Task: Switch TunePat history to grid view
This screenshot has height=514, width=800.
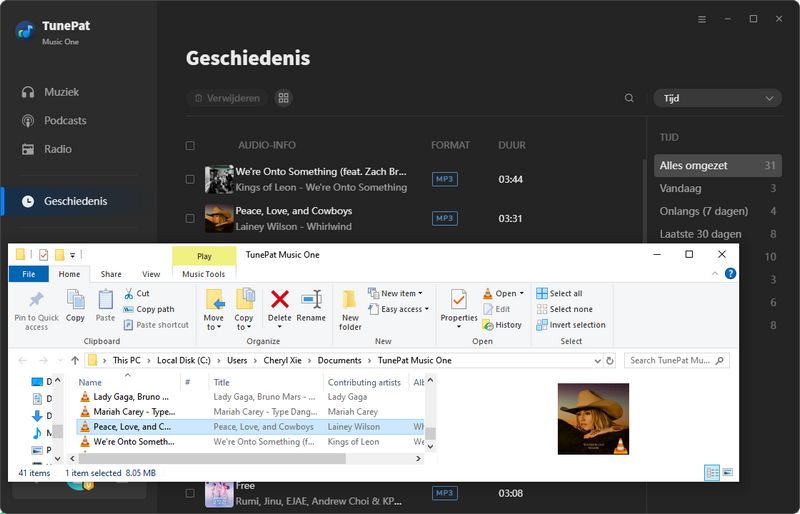Action: (x=284, y=98)
